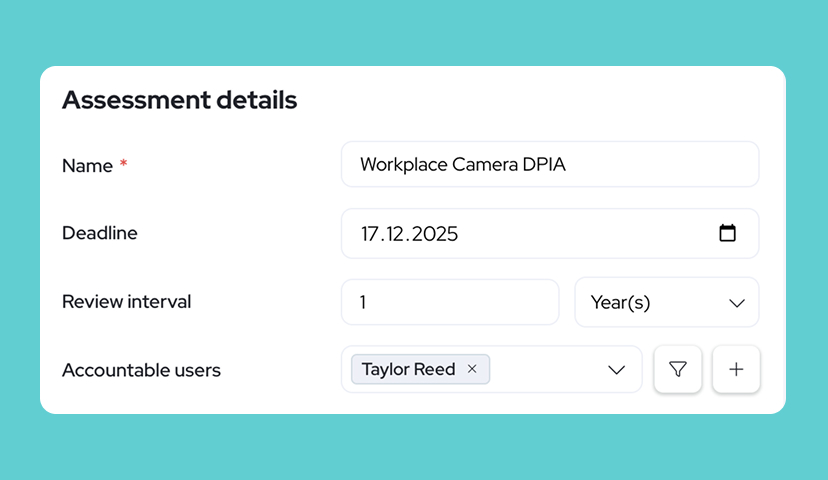
Task: Click the Assessment details heading
Action: 180,100
